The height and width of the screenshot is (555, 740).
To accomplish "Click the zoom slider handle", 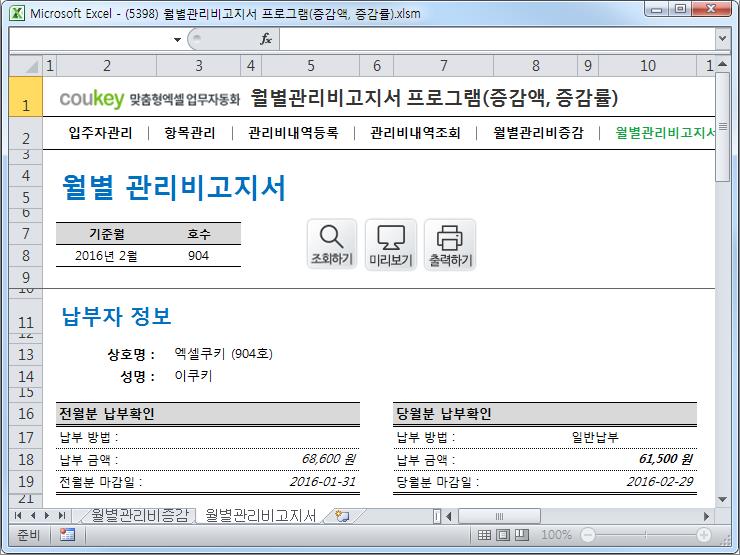I will pyautogui.click(x=646, y=535).
